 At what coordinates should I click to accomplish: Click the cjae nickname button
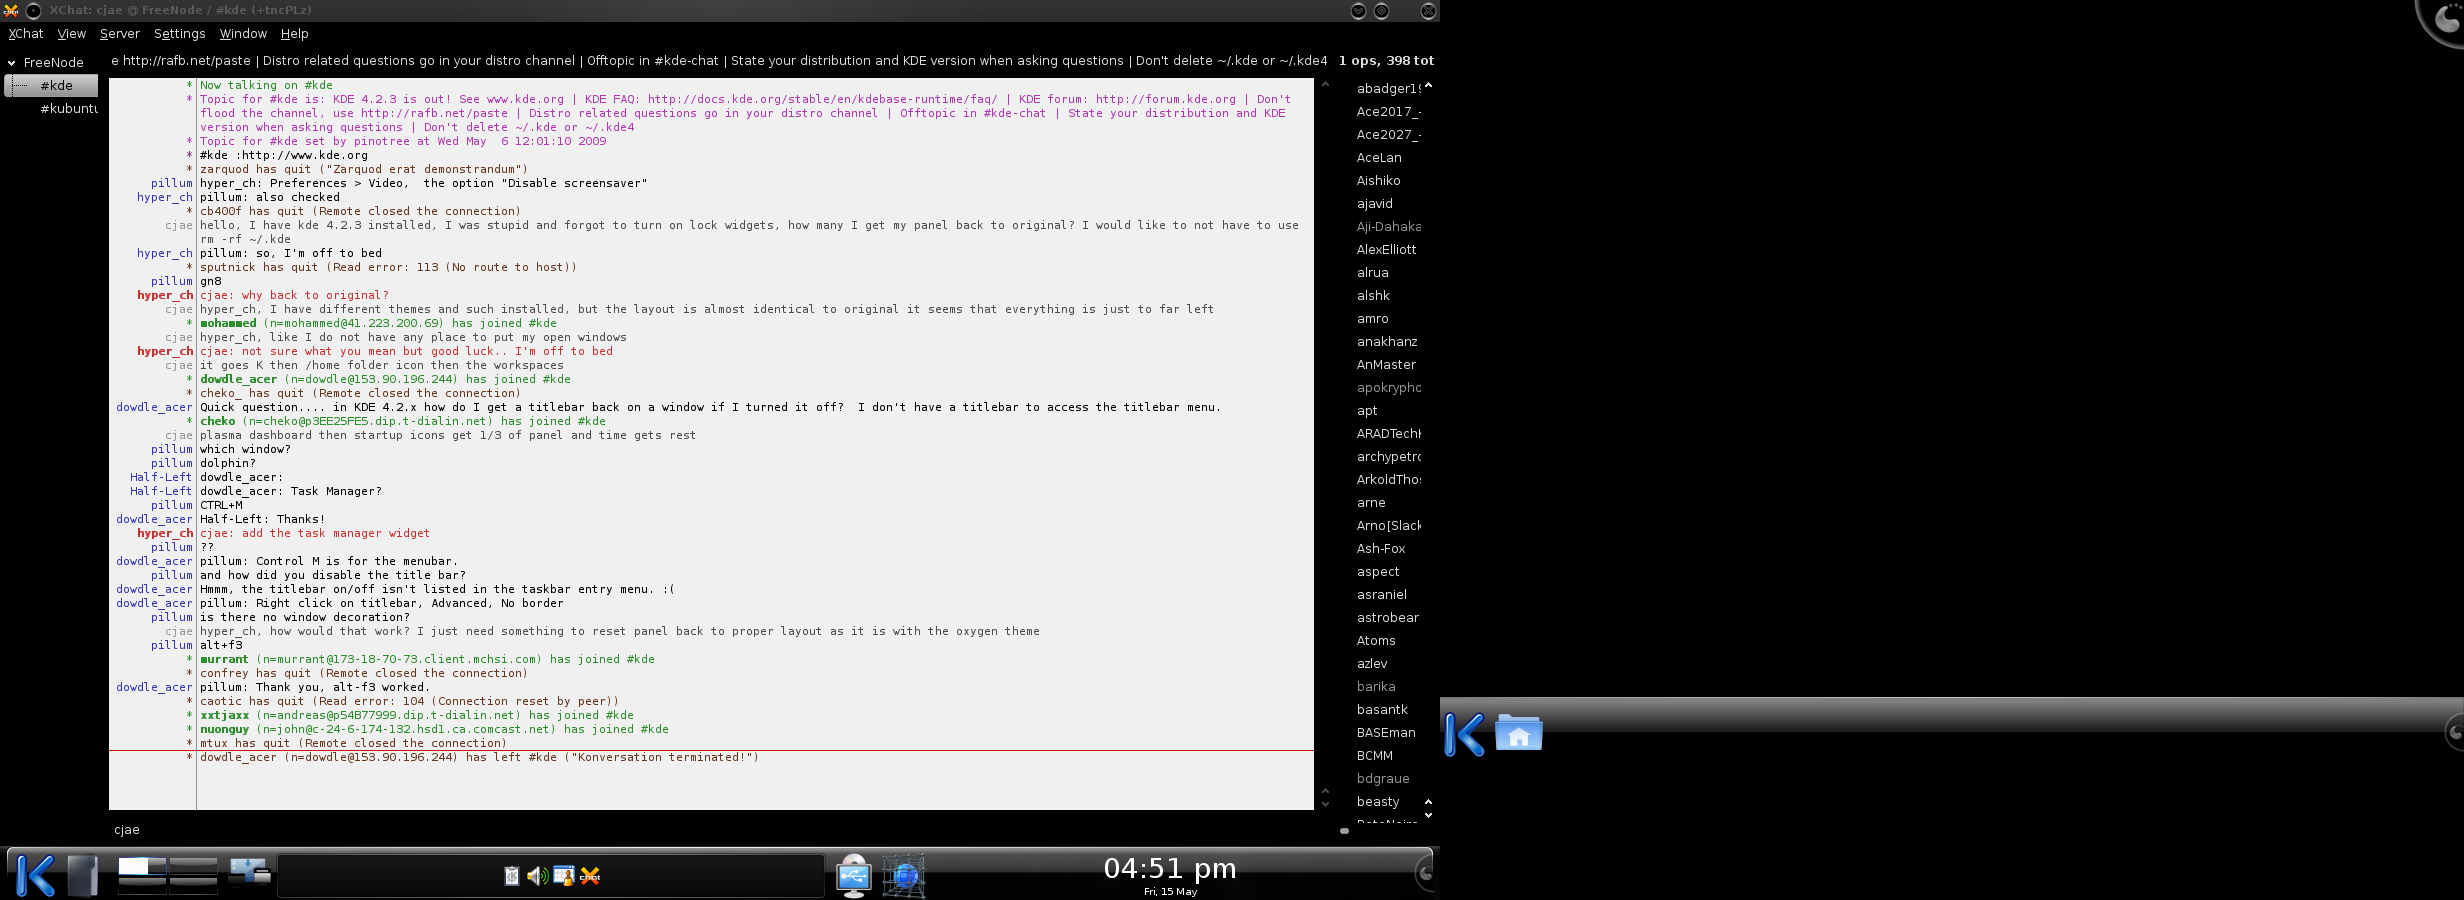click(127, 830)
